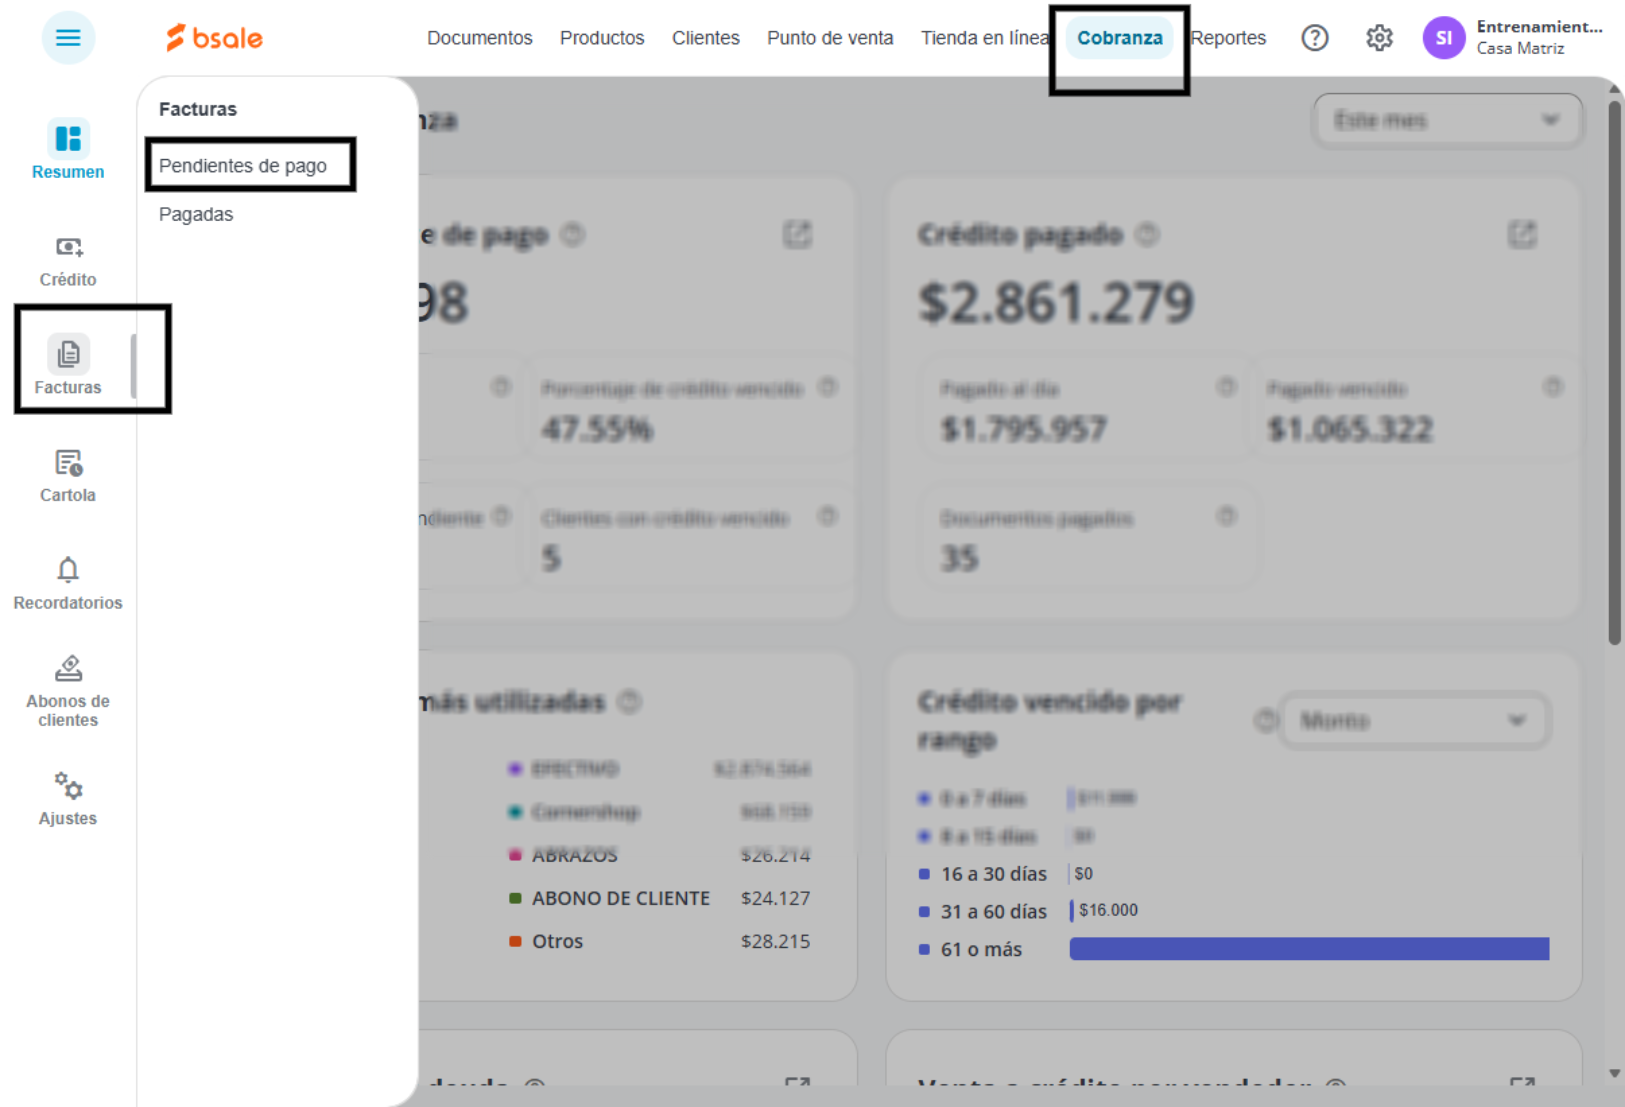1625x1107 pixels.
Task: Open the Documentos menu
Action: (x=480, y=38)
